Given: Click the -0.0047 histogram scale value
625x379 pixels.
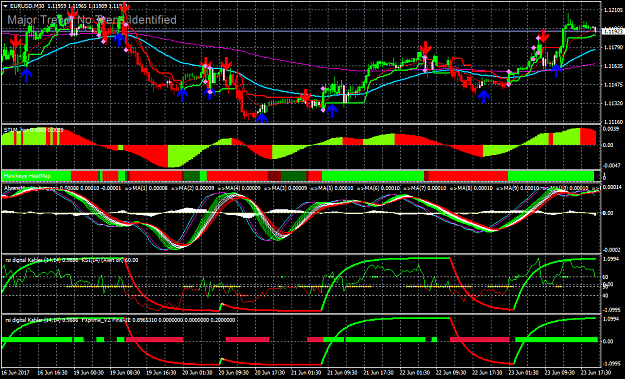Looking at the screenshot, I should (612, 165).
